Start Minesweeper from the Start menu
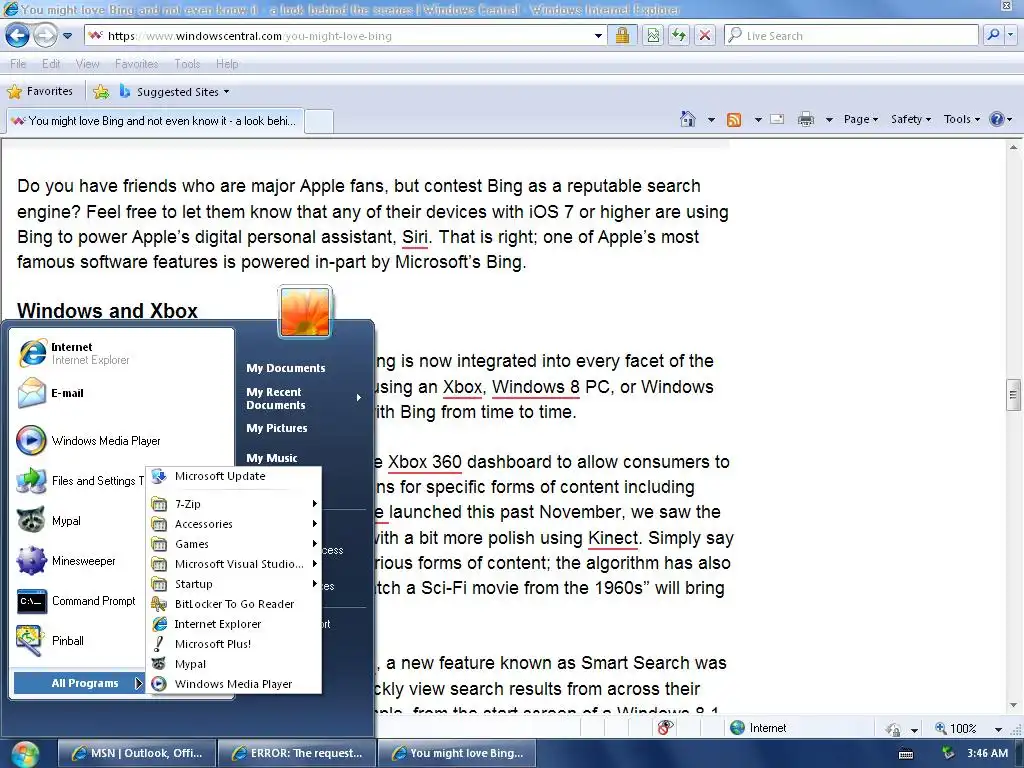The height and width of the screenshot is (768, 1024). point(78,561)
